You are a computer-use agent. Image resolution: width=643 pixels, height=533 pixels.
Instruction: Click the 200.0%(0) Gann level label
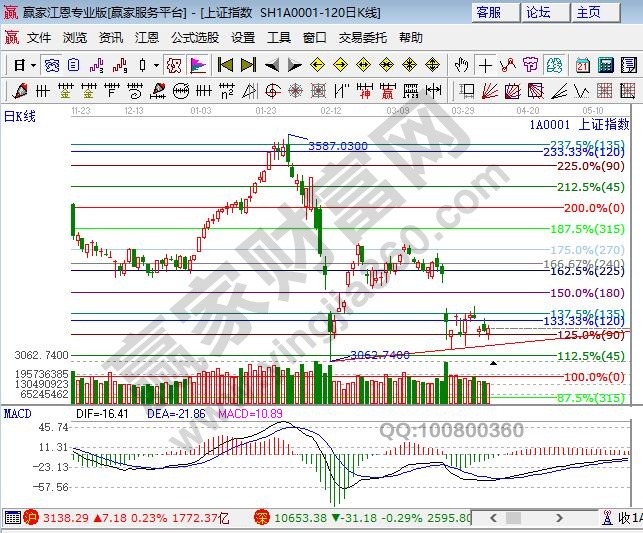(x=594, y=208)
